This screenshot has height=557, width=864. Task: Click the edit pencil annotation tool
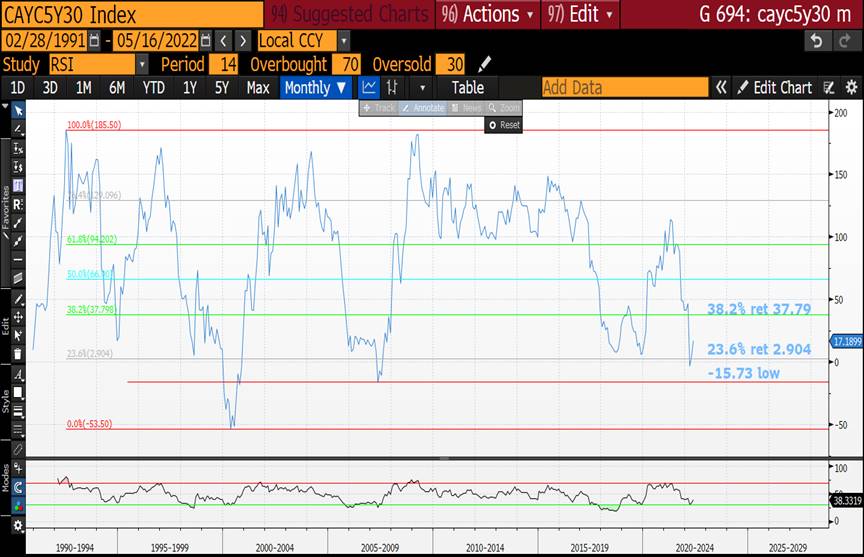pyautogui.click(x=18, y=299)
